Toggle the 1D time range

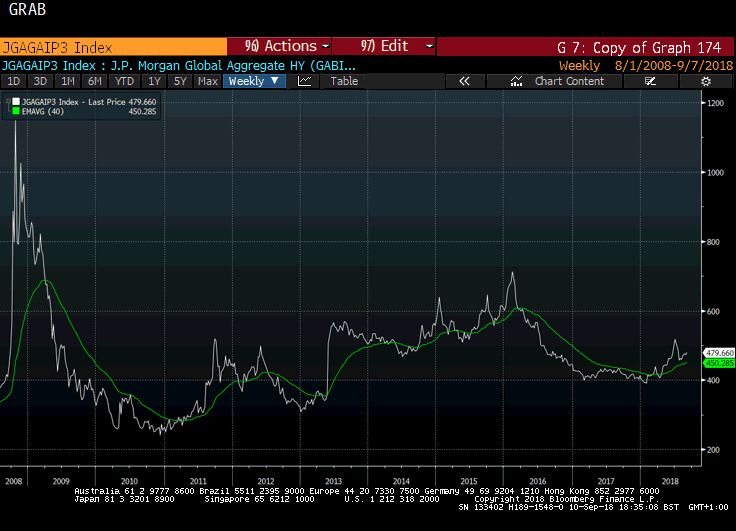pos(14,81)
